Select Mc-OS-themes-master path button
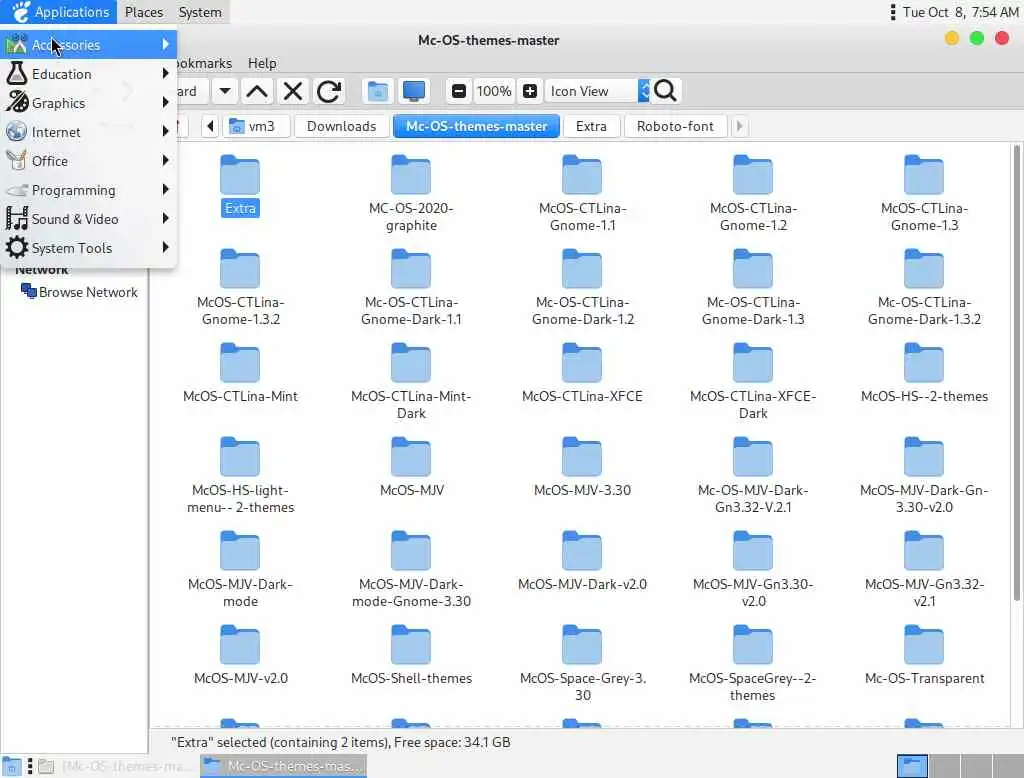 click(476, 126)
